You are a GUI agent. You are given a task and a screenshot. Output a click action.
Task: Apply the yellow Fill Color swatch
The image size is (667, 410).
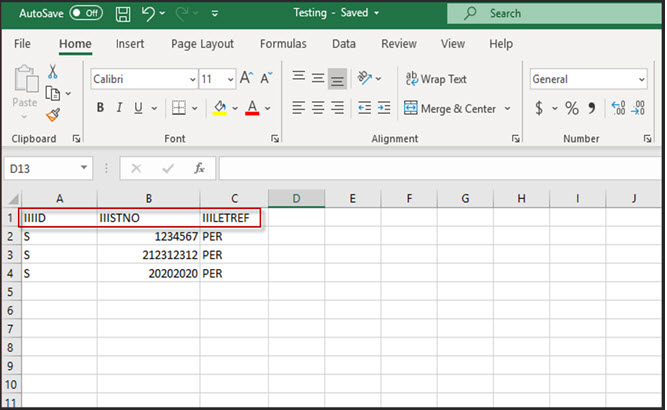click(x=219, y=108)
